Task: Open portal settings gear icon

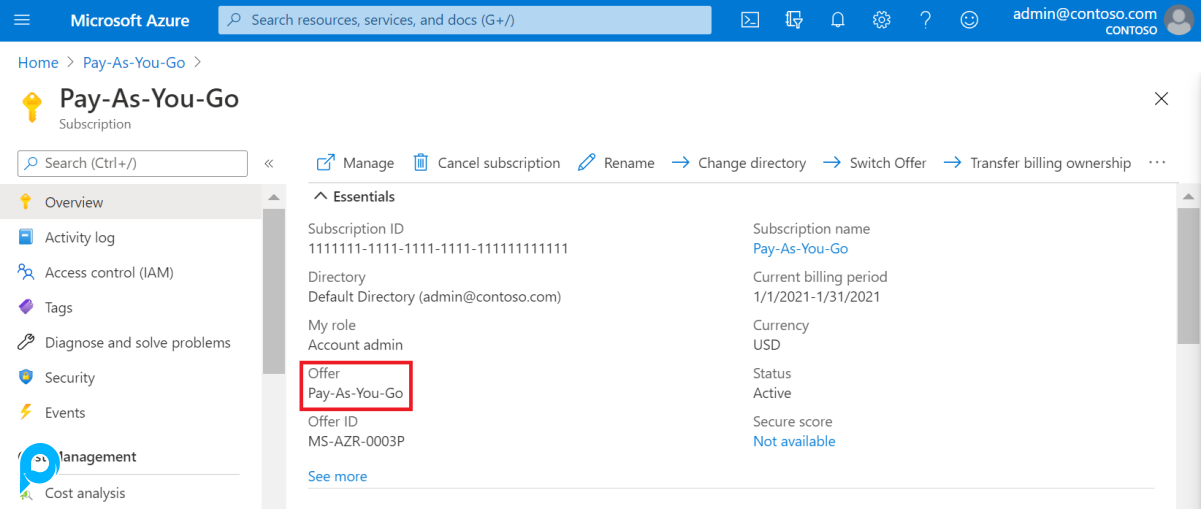Action: point(881,20)
